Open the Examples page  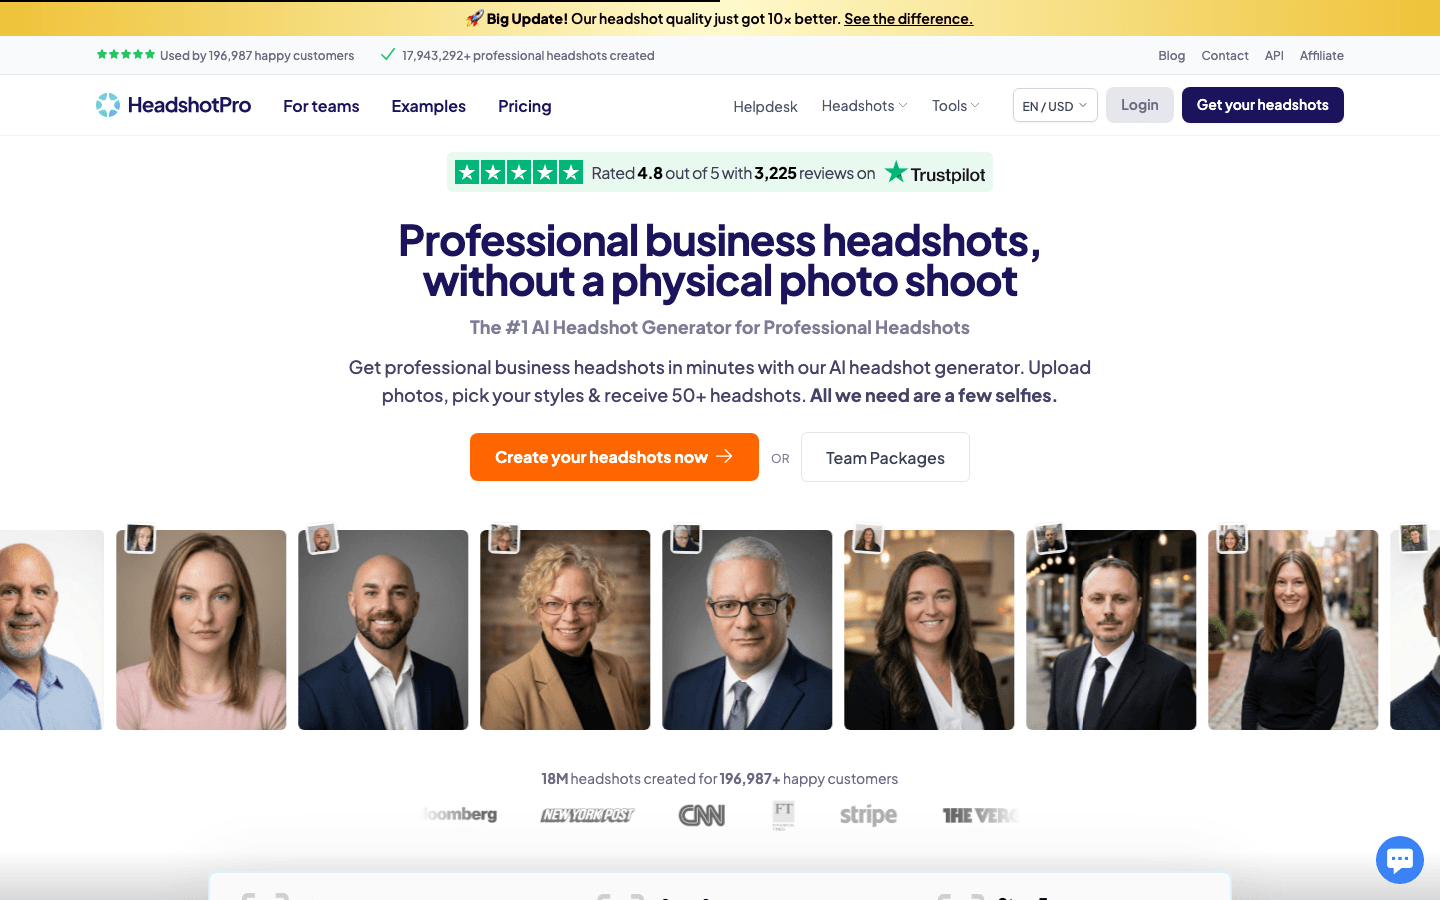(428, 106)
